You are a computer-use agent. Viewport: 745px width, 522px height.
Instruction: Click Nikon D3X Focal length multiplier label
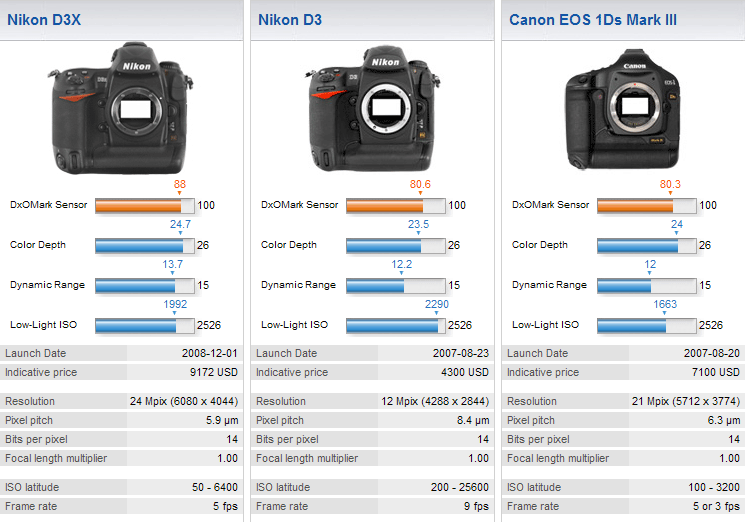56,458
